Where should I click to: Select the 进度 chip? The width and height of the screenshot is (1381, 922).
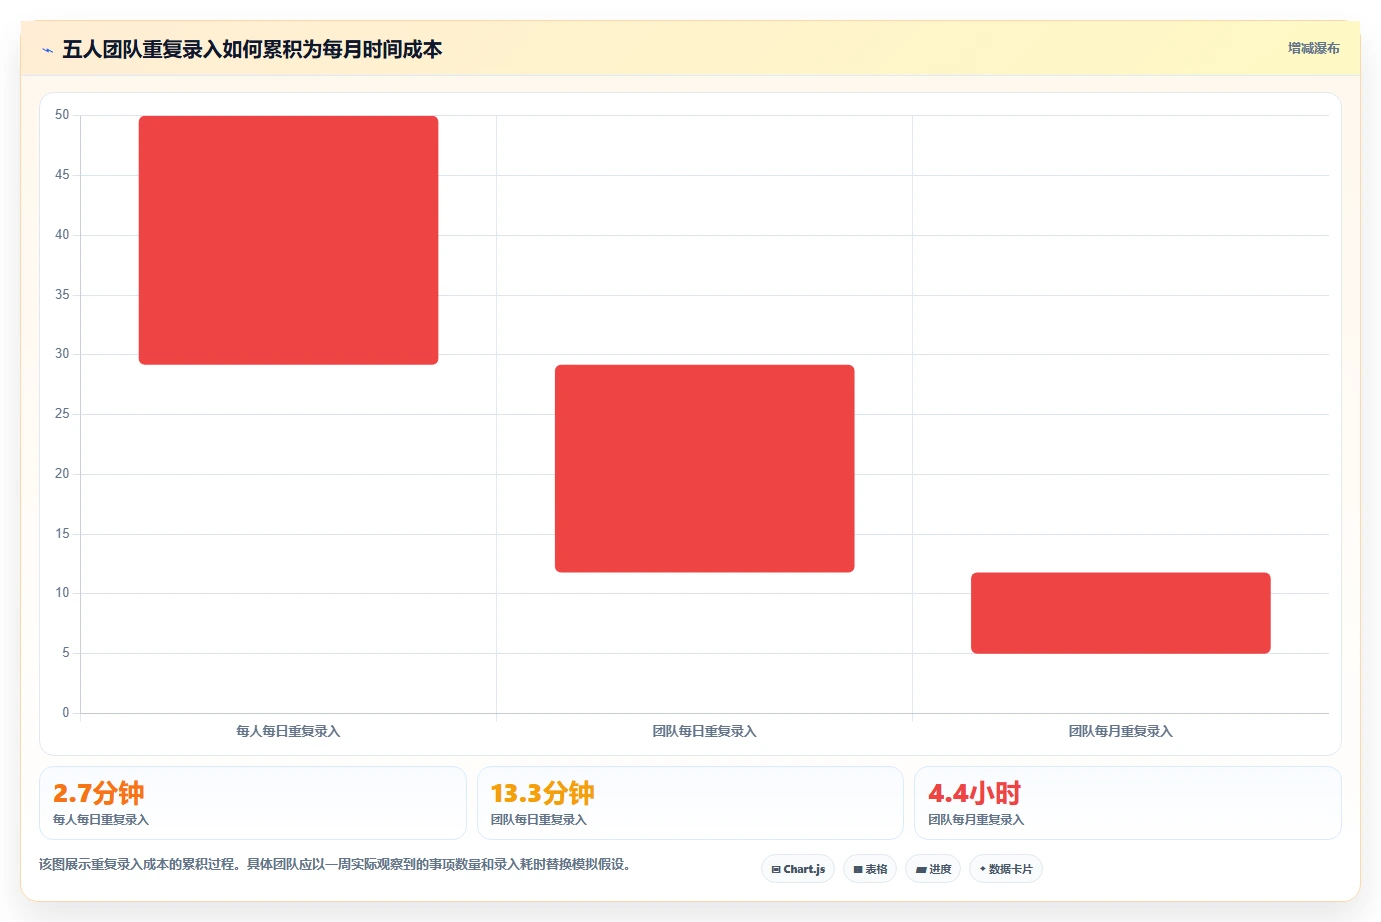[x=933, y=869]
